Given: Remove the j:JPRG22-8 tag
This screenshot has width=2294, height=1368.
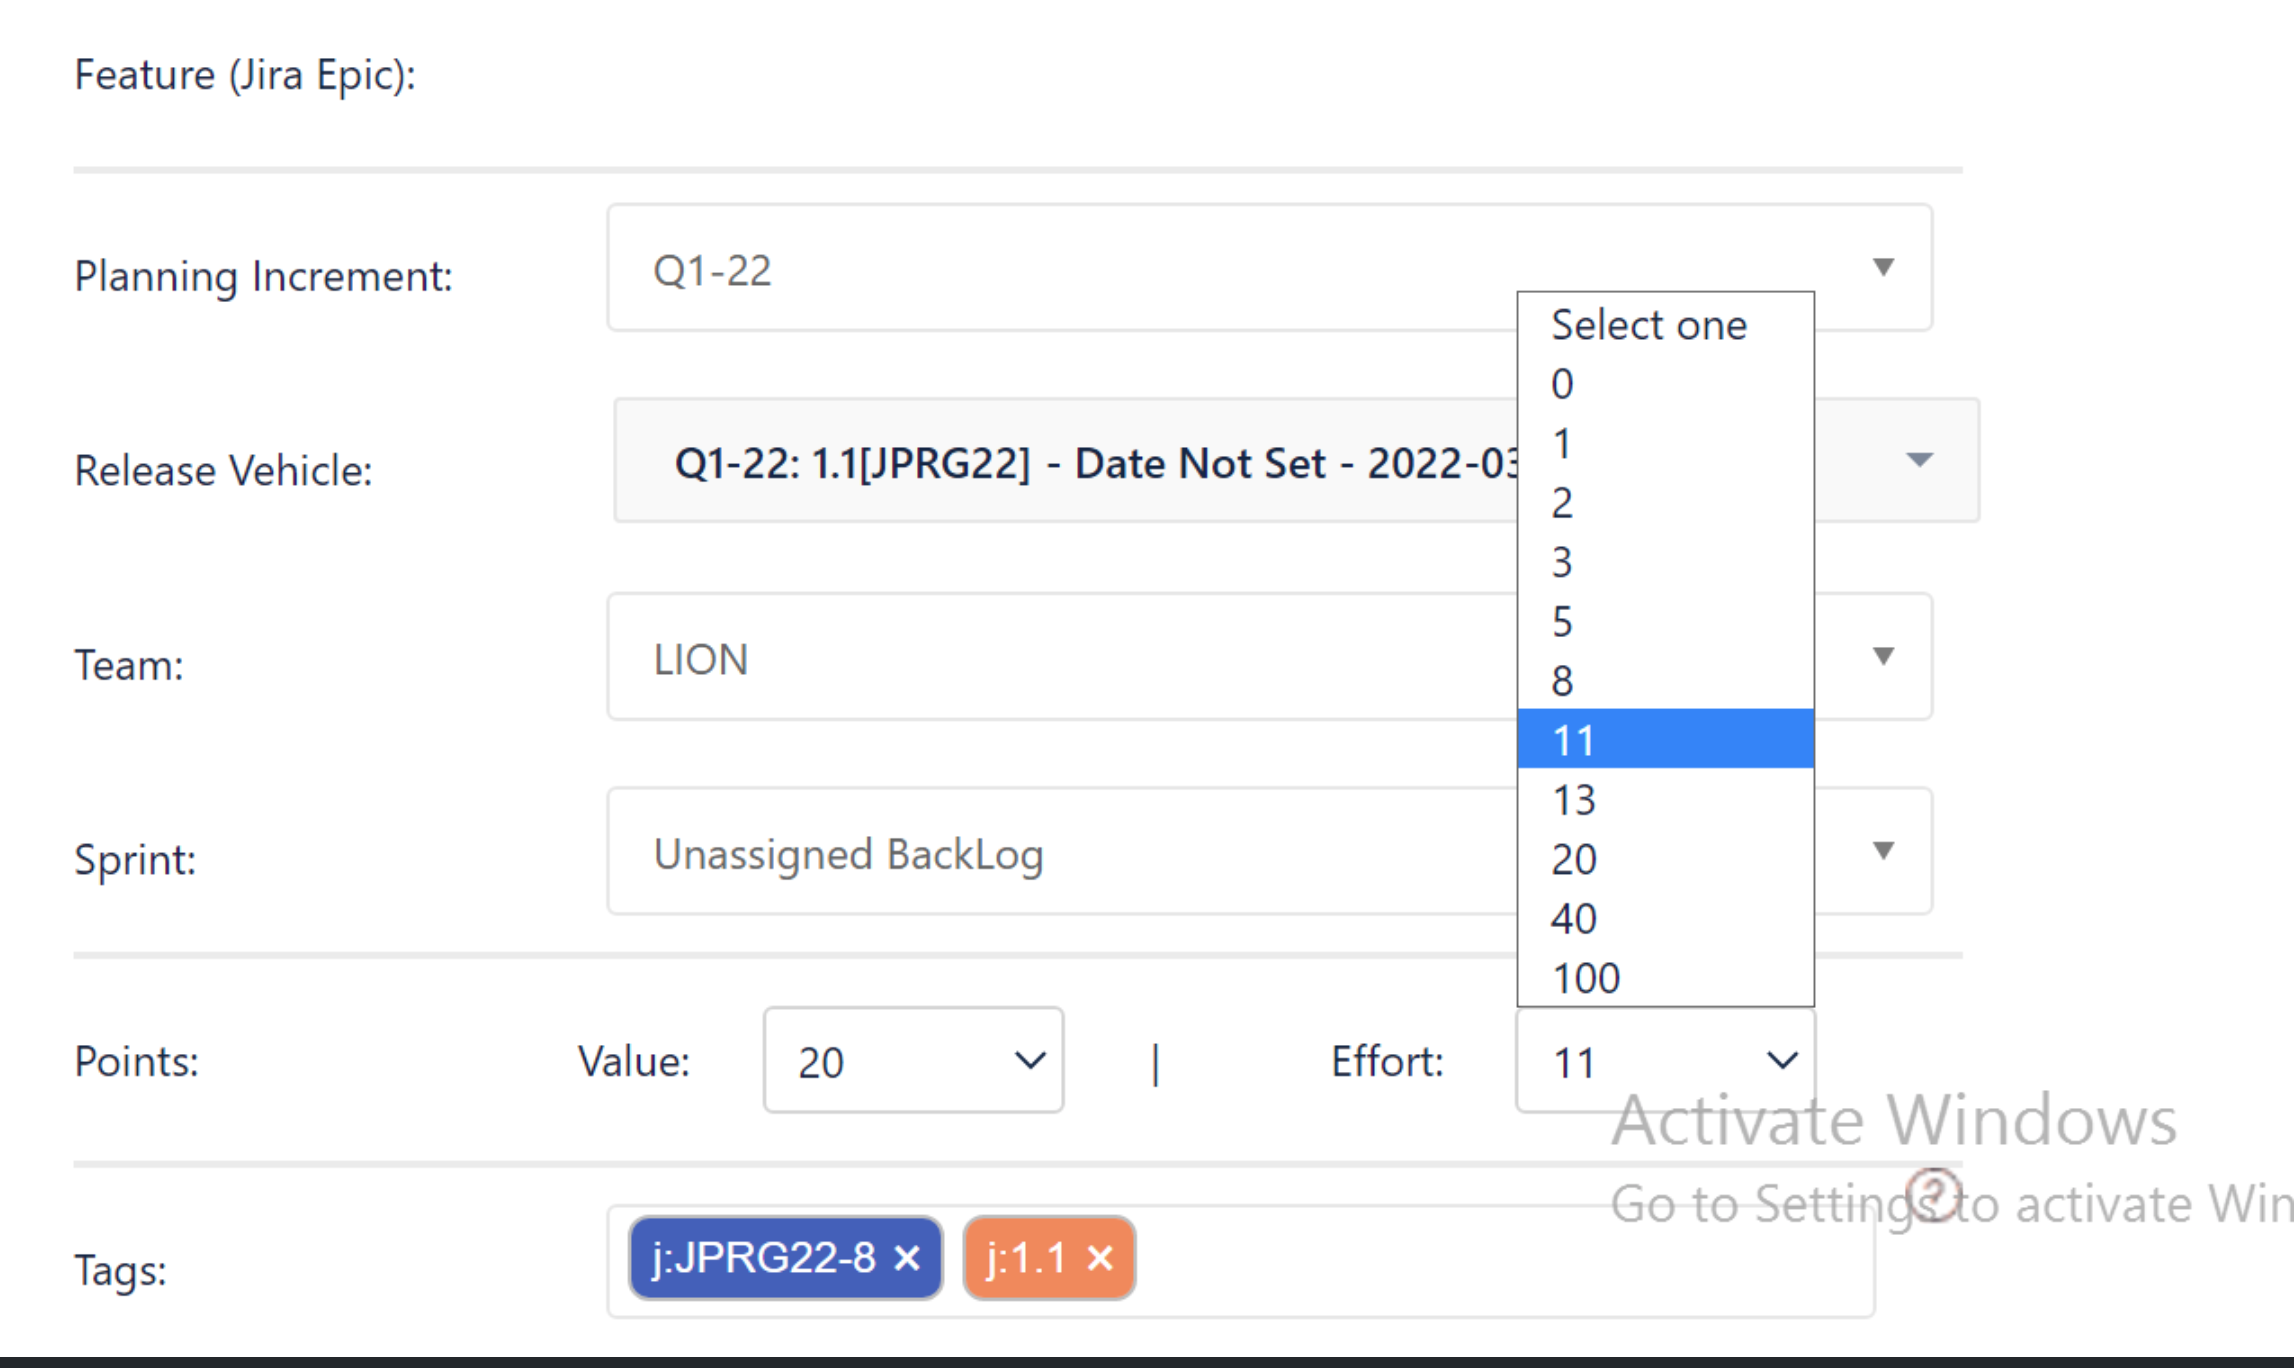Looking at the screenshot, I should coord(907,1258).
